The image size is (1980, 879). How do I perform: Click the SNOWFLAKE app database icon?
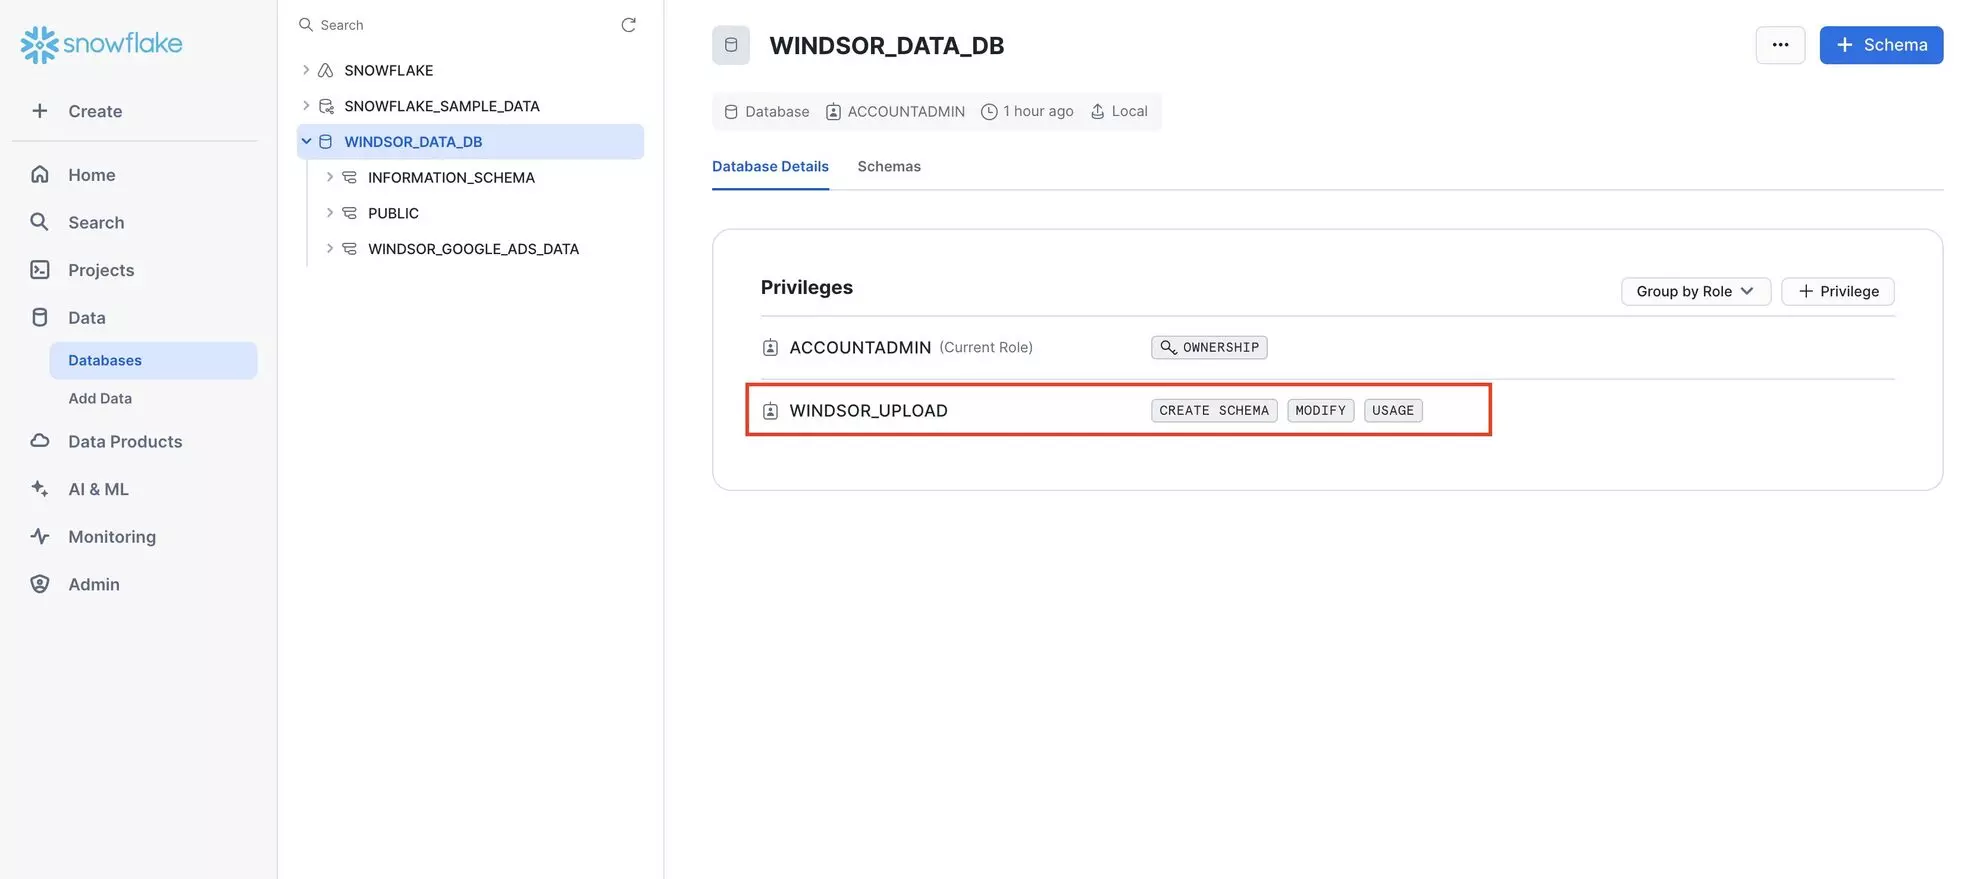tap(326, 70)
